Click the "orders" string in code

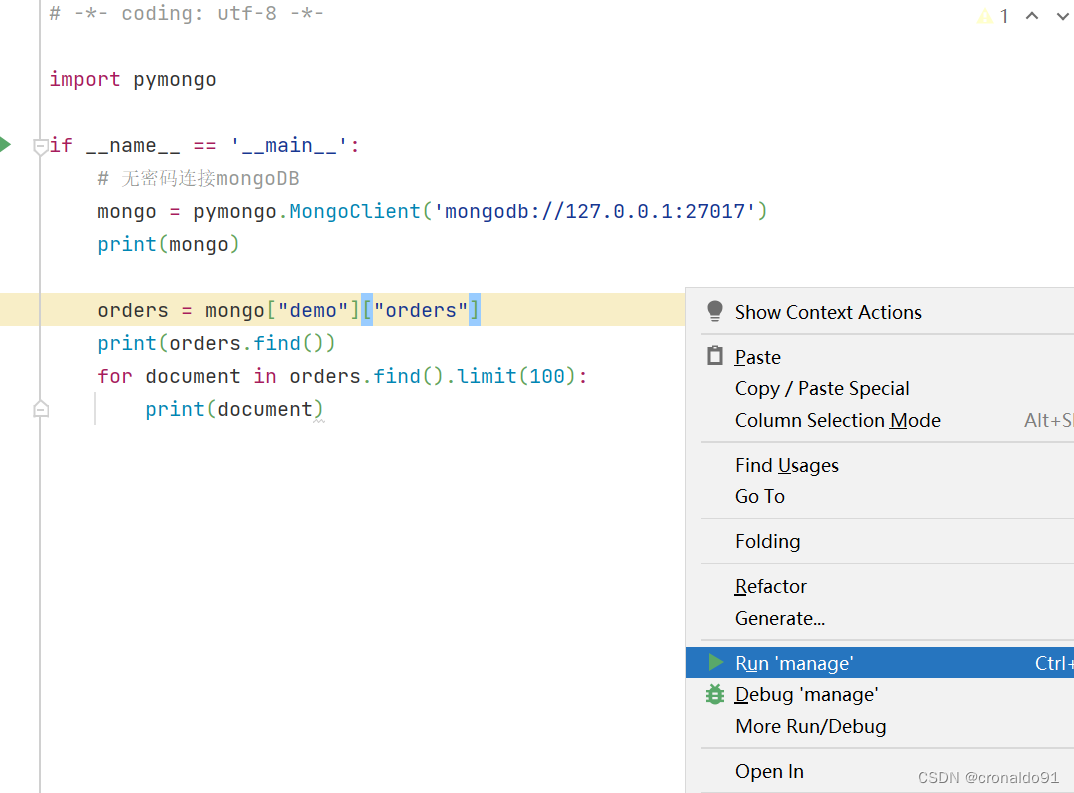(421, 310)
